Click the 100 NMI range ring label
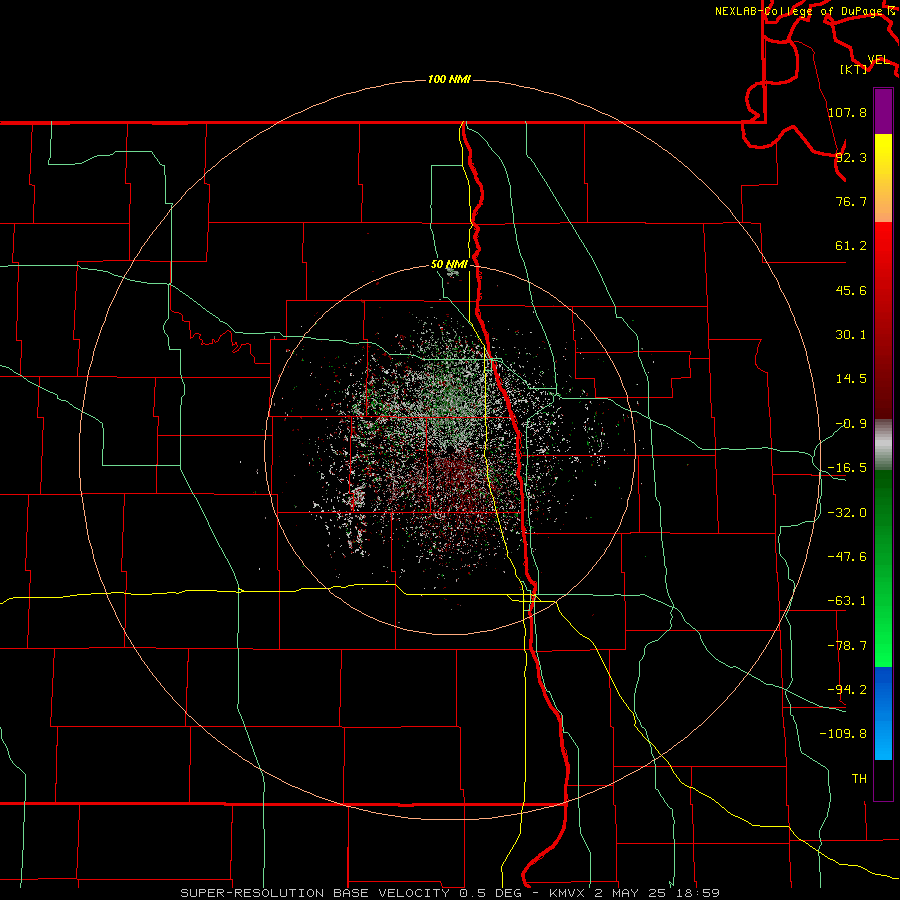The height and width of the screenshot is (900, 900). coord(449,79)
